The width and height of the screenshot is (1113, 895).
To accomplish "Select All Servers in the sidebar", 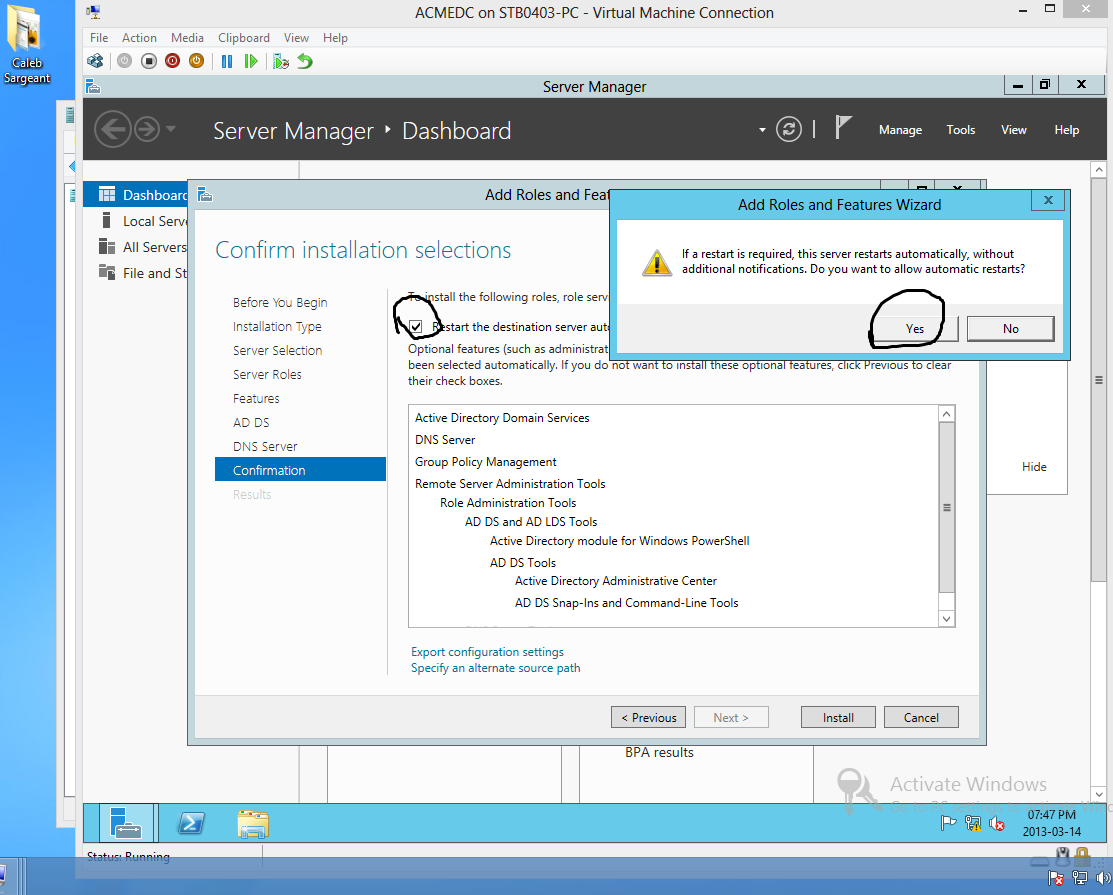I will click(136, 247).
